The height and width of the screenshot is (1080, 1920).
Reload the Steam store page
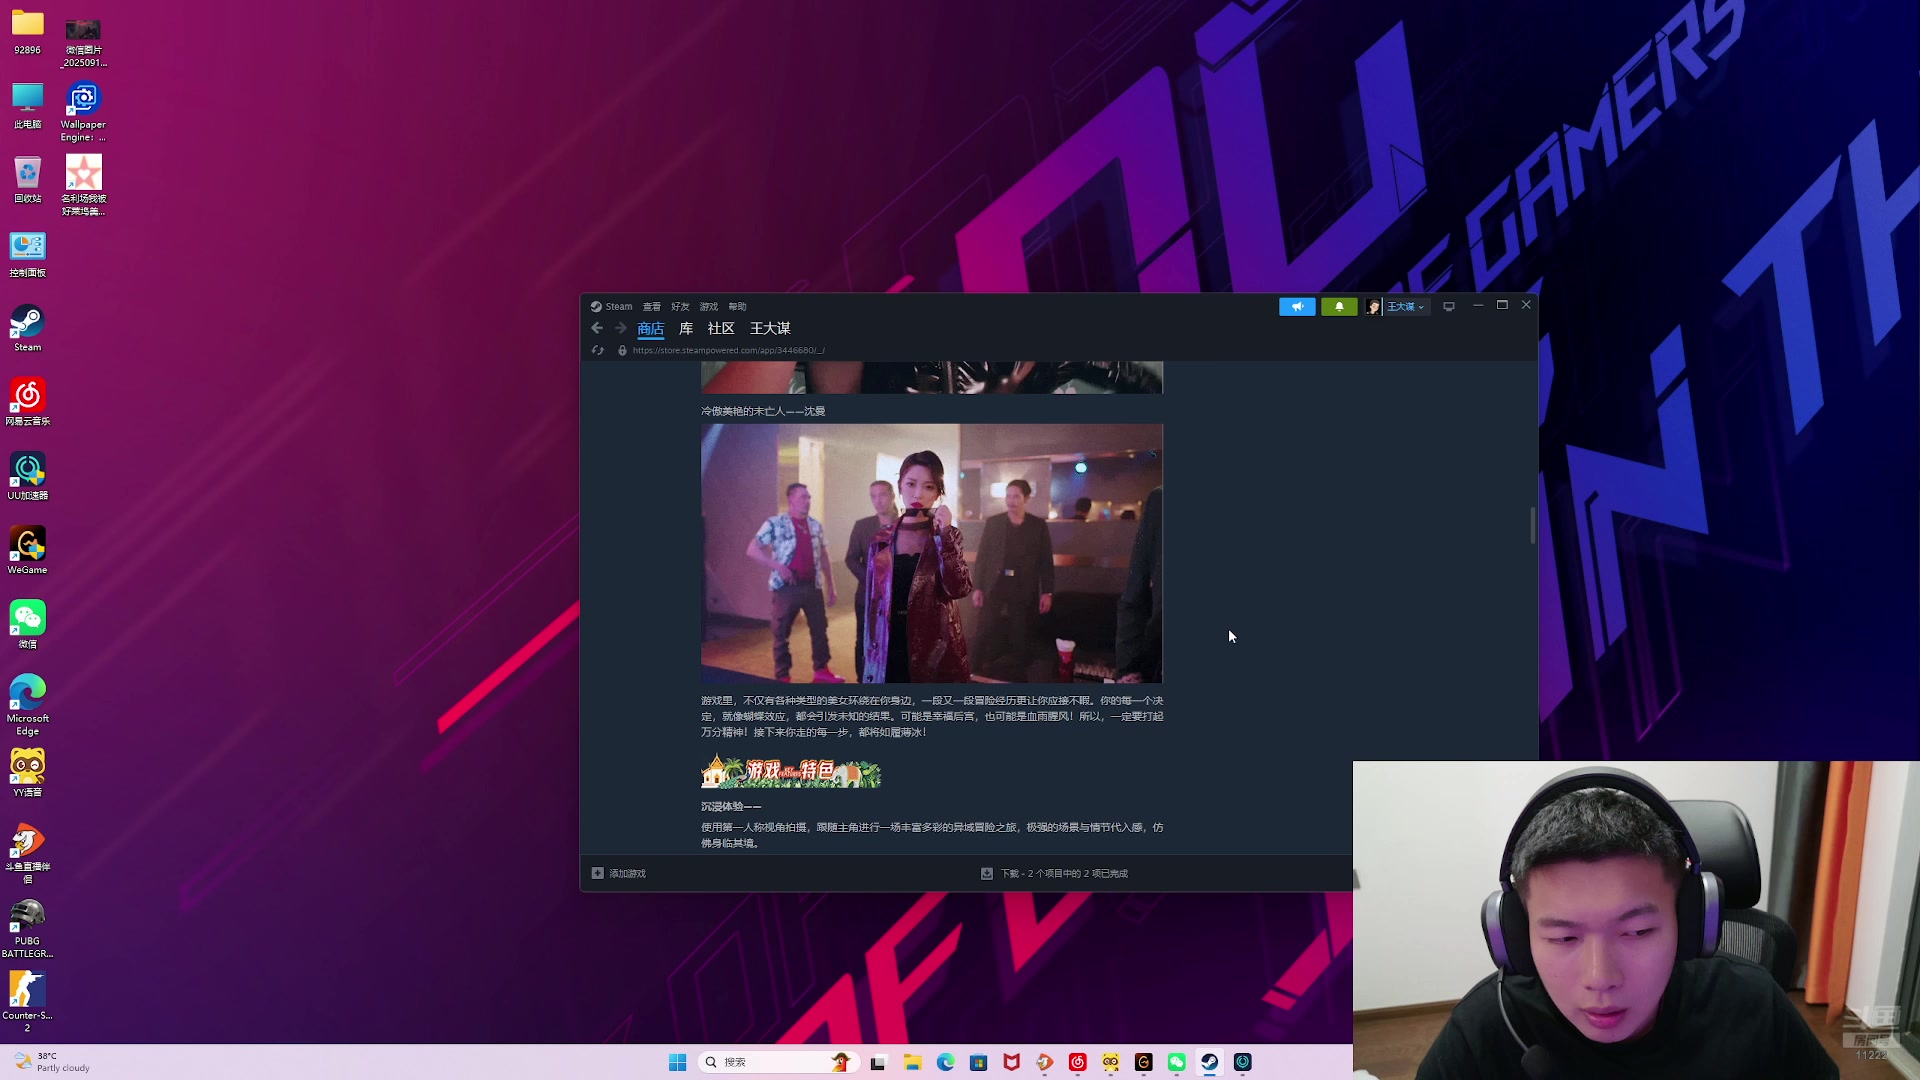tap(598, 350)
